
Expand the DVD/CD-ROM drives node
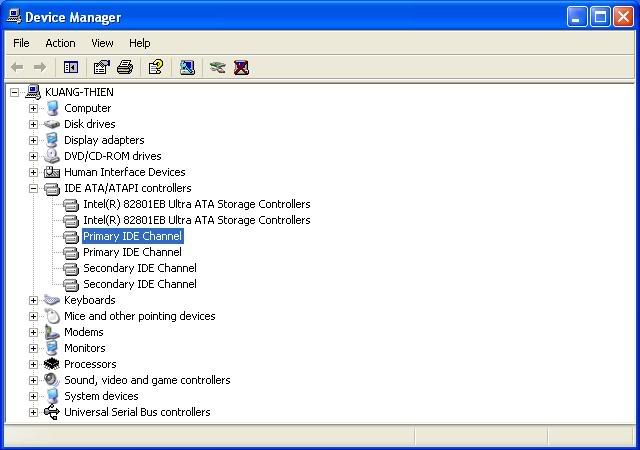(33, 156)
